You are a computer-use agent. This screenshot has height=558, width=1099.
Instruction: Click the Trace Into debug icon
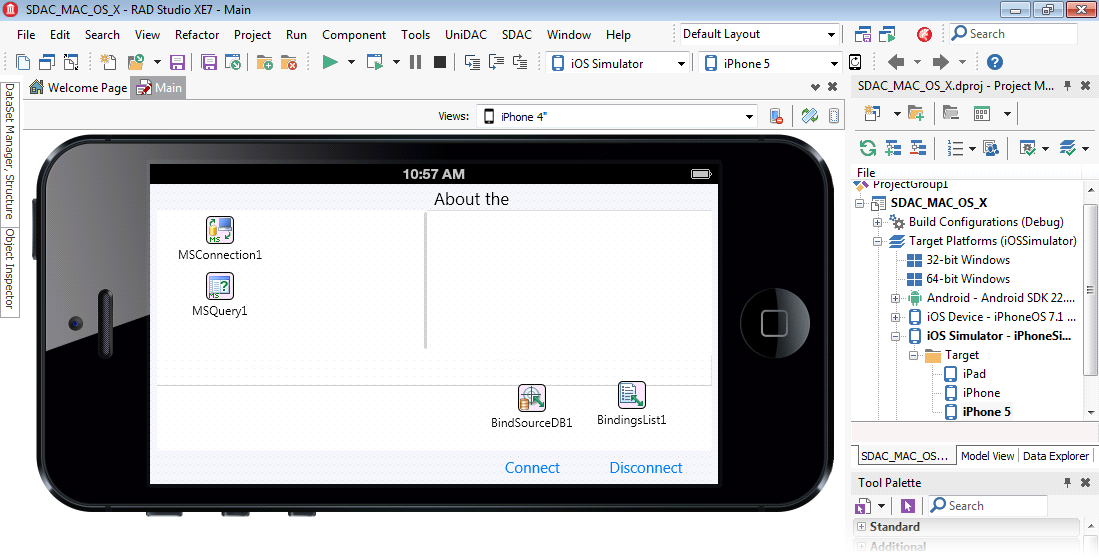click(x=472, y=62)
